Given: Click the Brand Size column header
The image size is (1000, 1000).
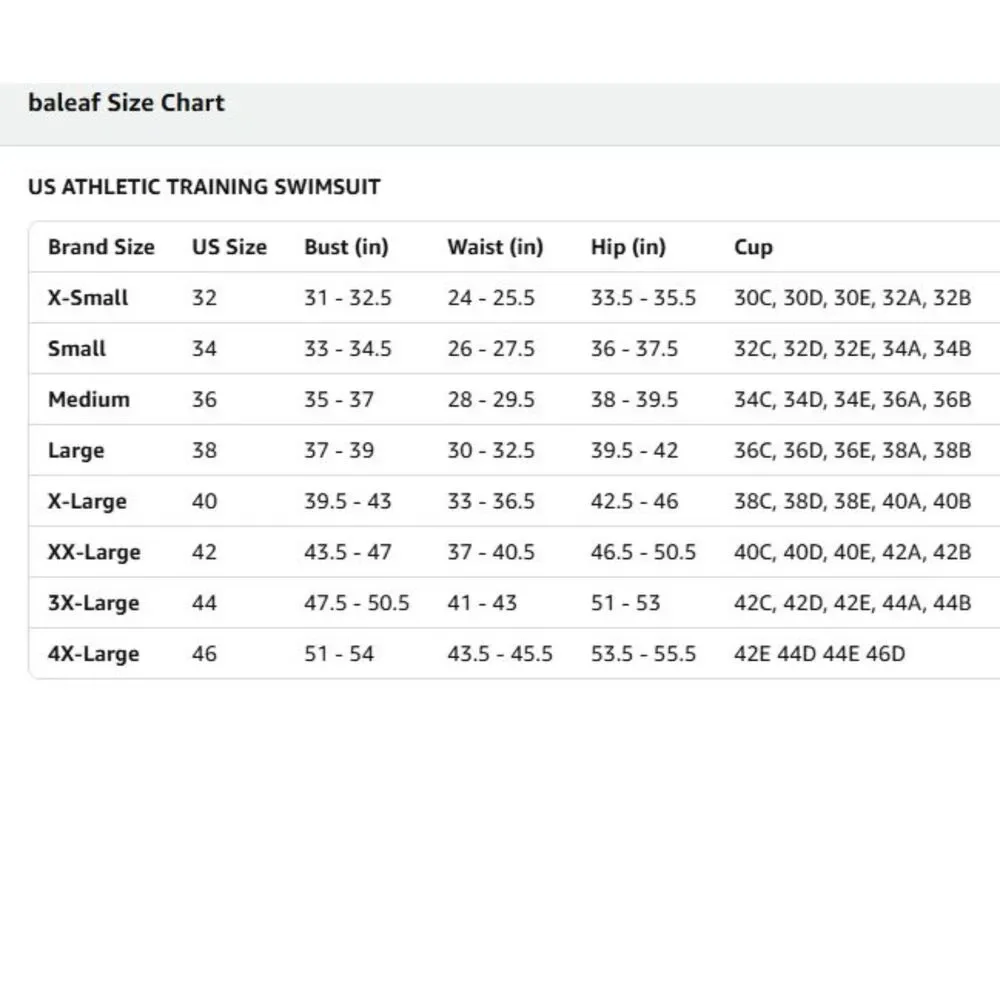Looking at the screenshot, I should (x=101, y=247).
